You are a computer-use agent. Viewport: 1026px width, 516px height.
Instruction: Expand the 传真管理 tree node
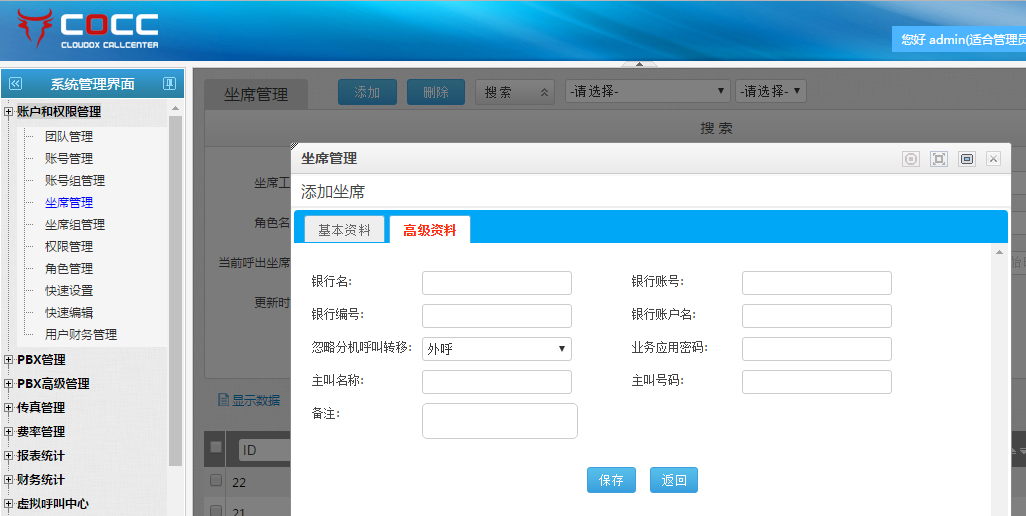tap(9, 408)
